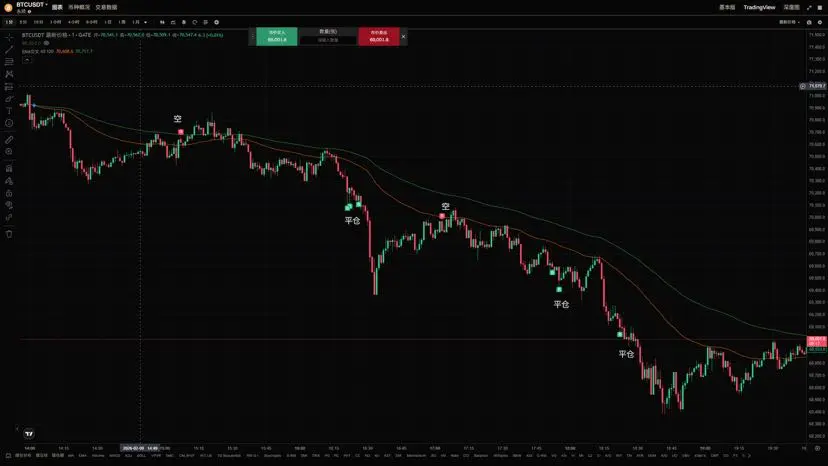Open candlestick chart type icon
Image resolution: width=828 pixels, height=466 pixels.
pos(162,22)
